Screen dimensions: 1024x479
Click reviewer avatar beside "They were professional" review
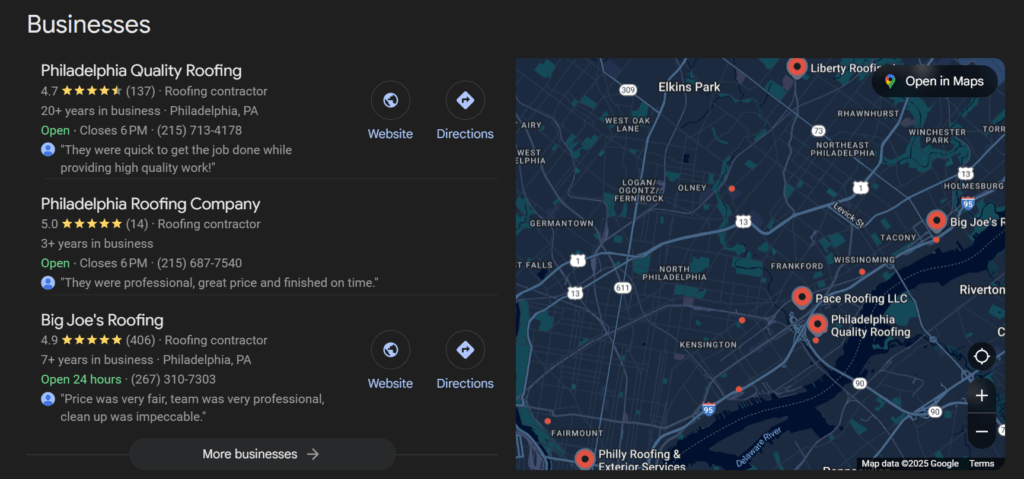48,283
